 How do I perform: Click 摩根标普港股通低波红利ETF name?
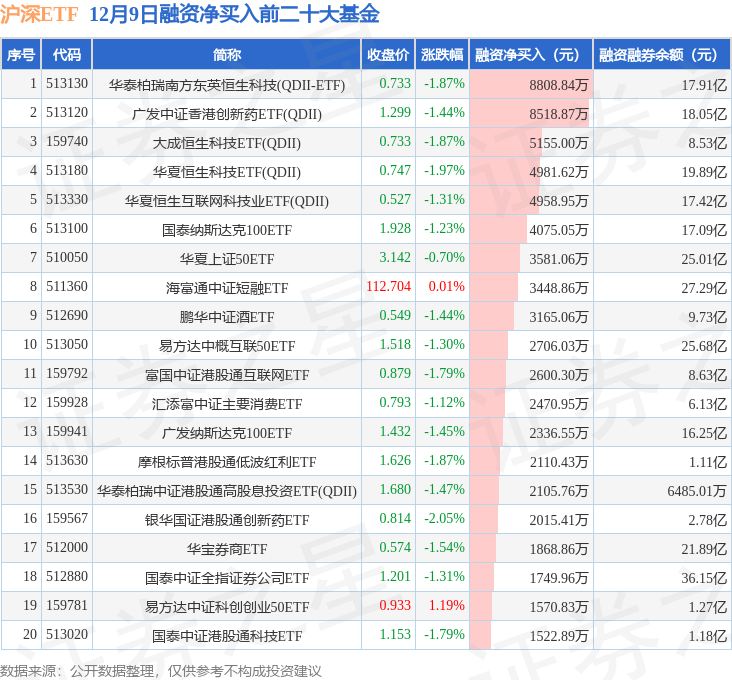tap(227, 462)
